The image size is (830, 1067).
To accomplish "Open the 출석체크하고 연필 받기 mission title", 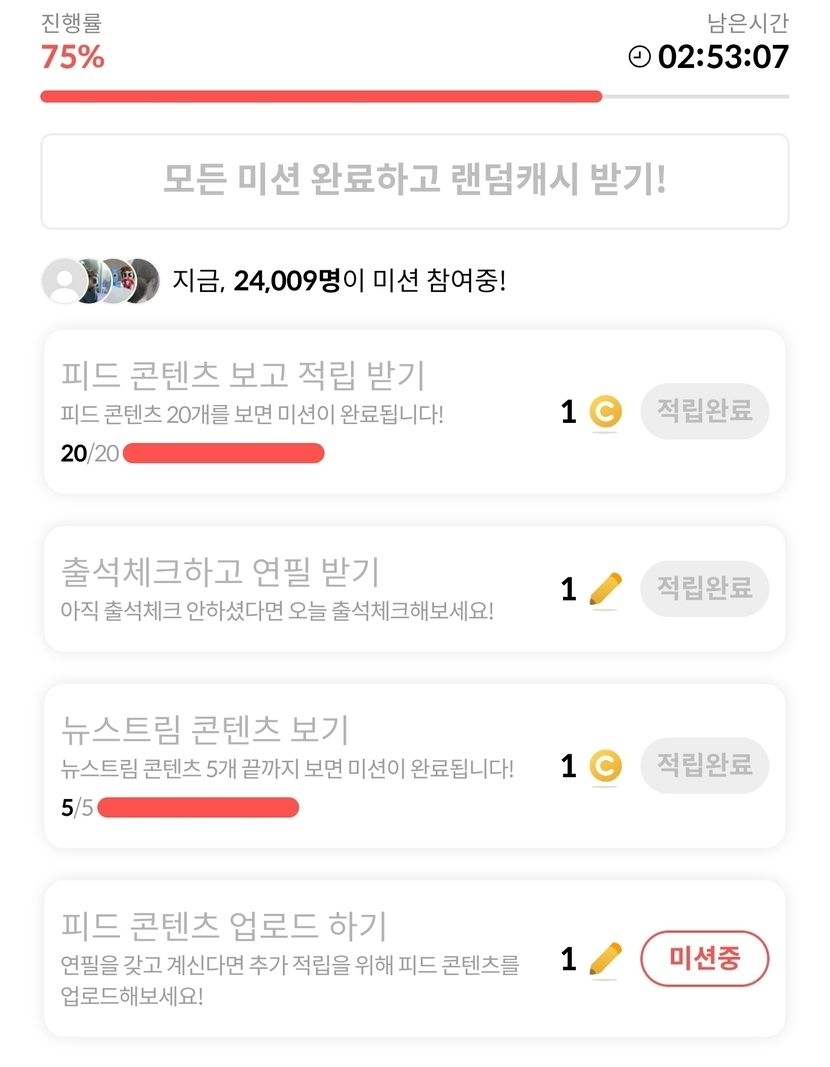I will pos(220,571).
